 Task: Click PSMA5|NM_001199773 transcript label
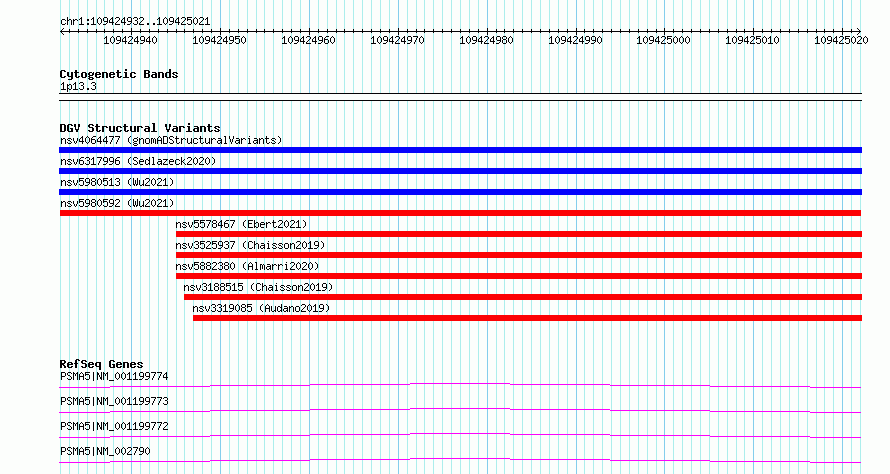pyautogui.click(x=114, y=401)
